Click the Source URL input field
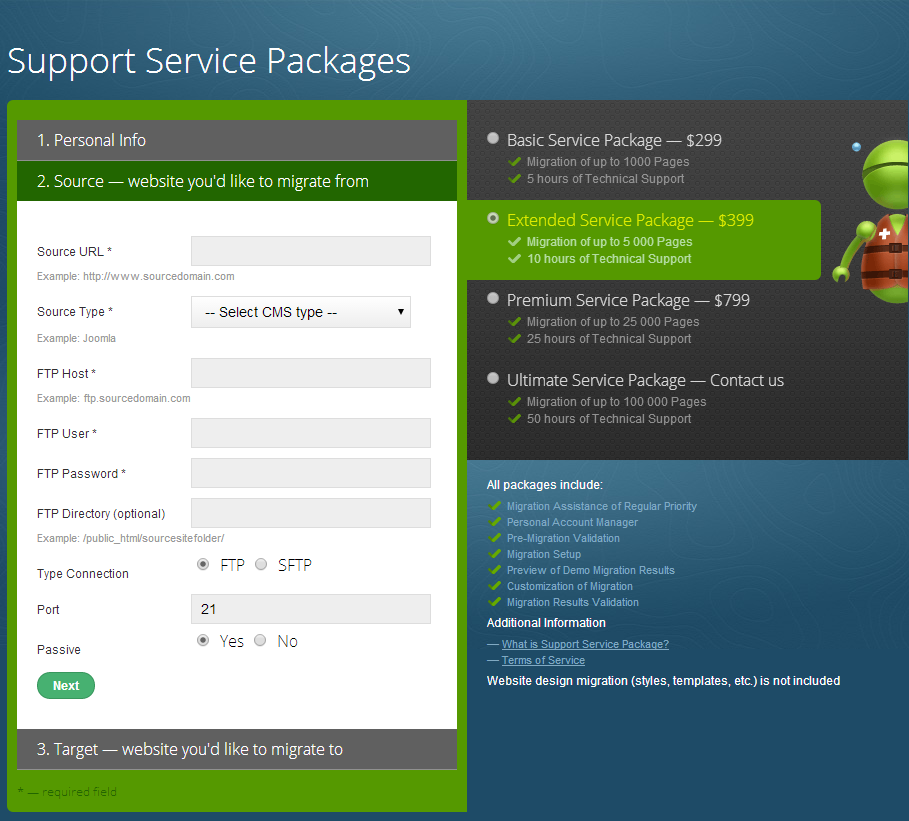The width and height of the screenshot is (909, 821). (x=311, y=251)
